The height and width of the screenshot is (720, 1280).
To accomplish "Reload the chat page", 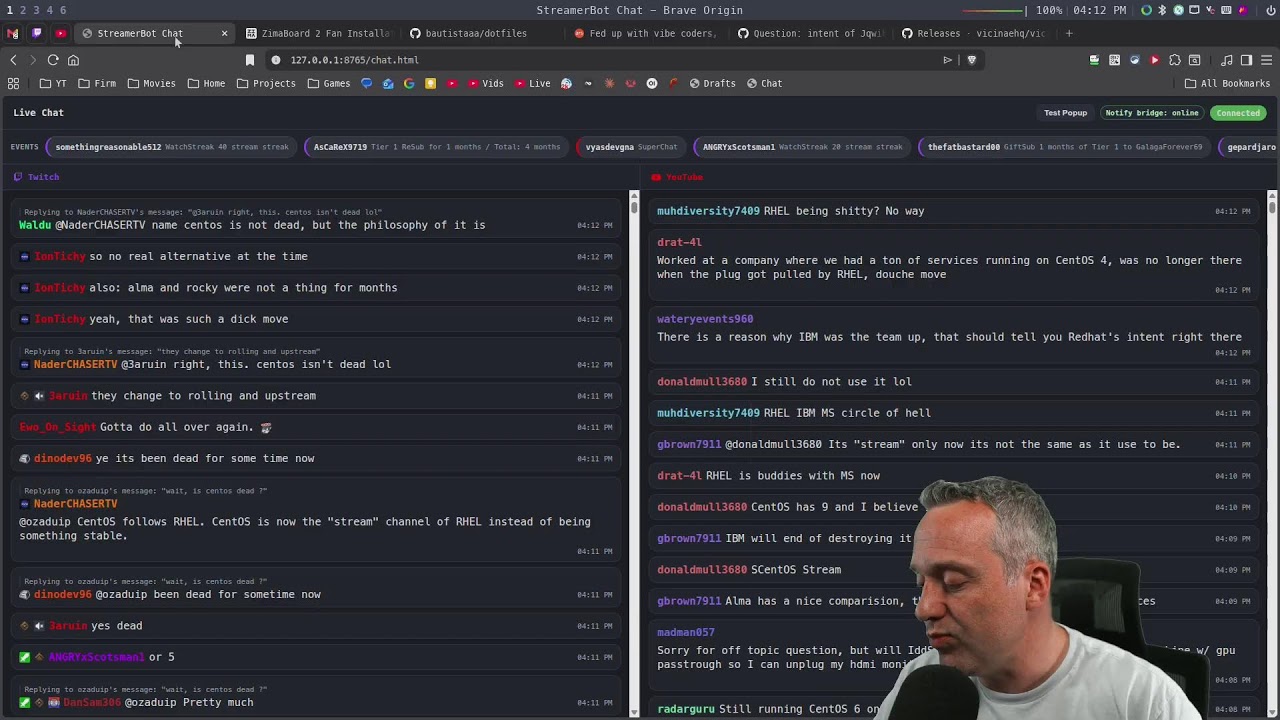I will 53,60.
